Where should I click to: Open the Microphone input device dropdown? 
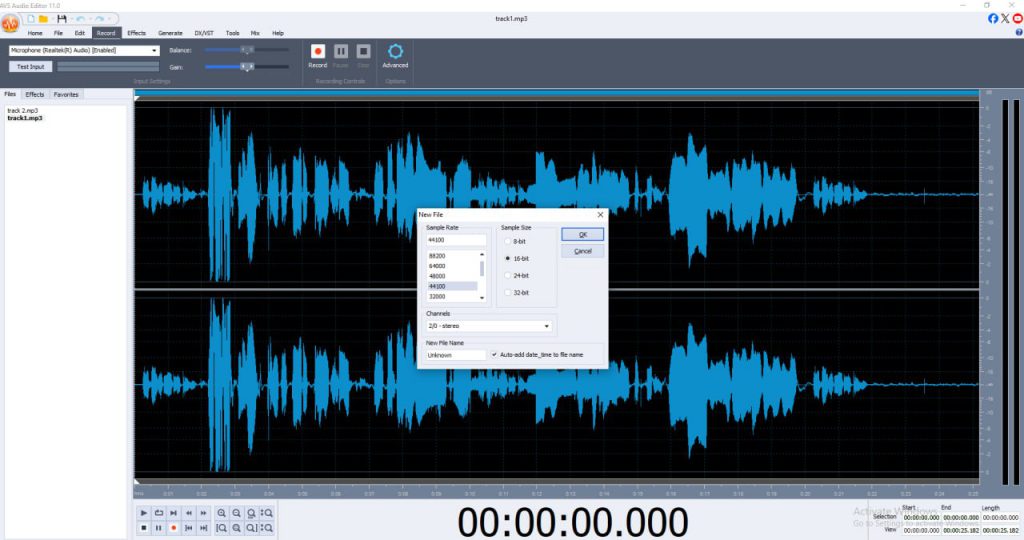pyautogui.click(x=155, y=50)
